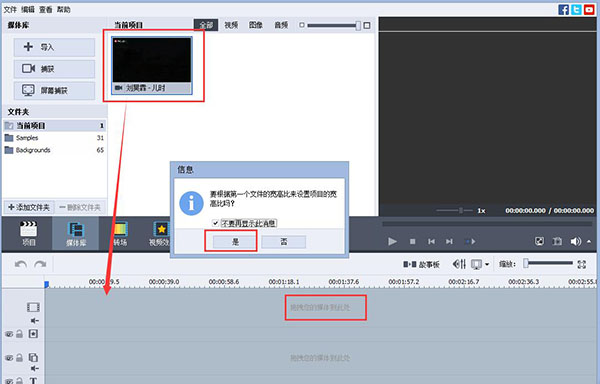Open the 转场 (Transitions) section
The width and height of the screenshot is (600, 384).
[120, 233]
